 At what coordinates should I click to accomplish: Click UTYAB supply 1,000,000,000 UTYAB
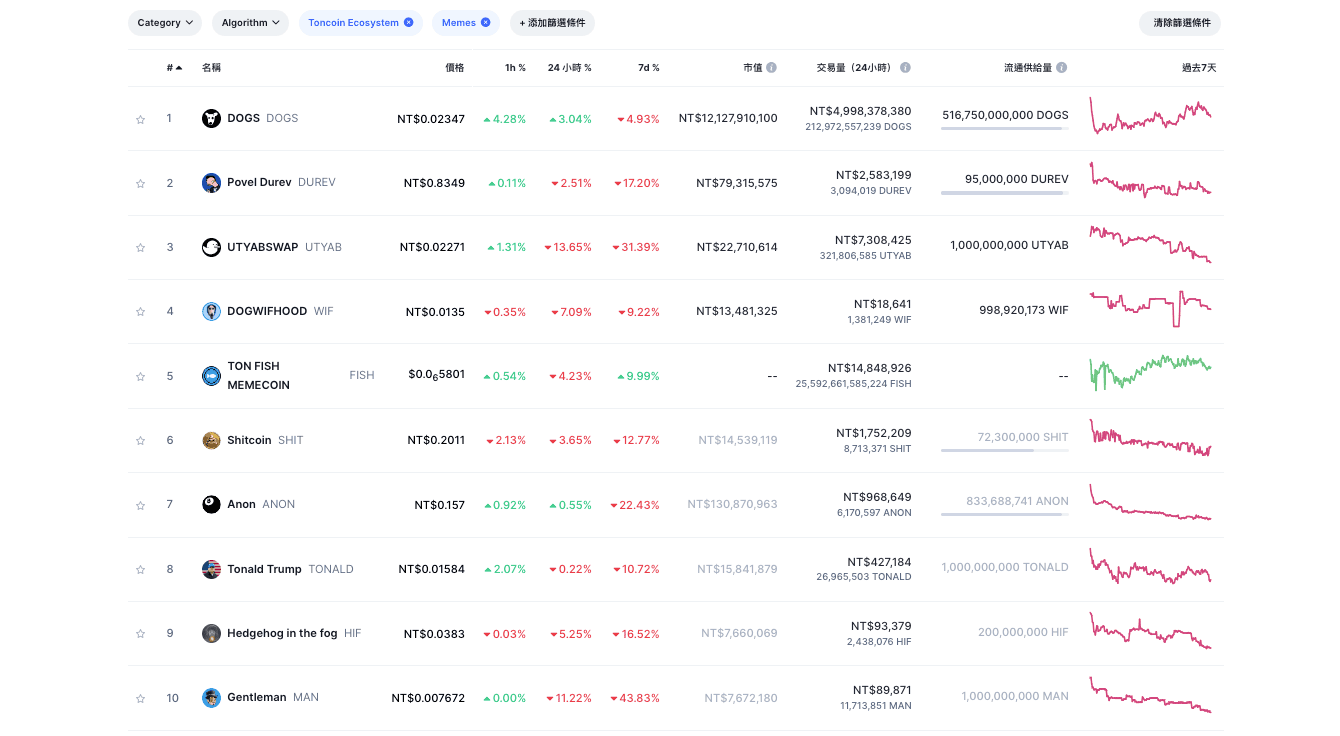[x=1009, y=245]
